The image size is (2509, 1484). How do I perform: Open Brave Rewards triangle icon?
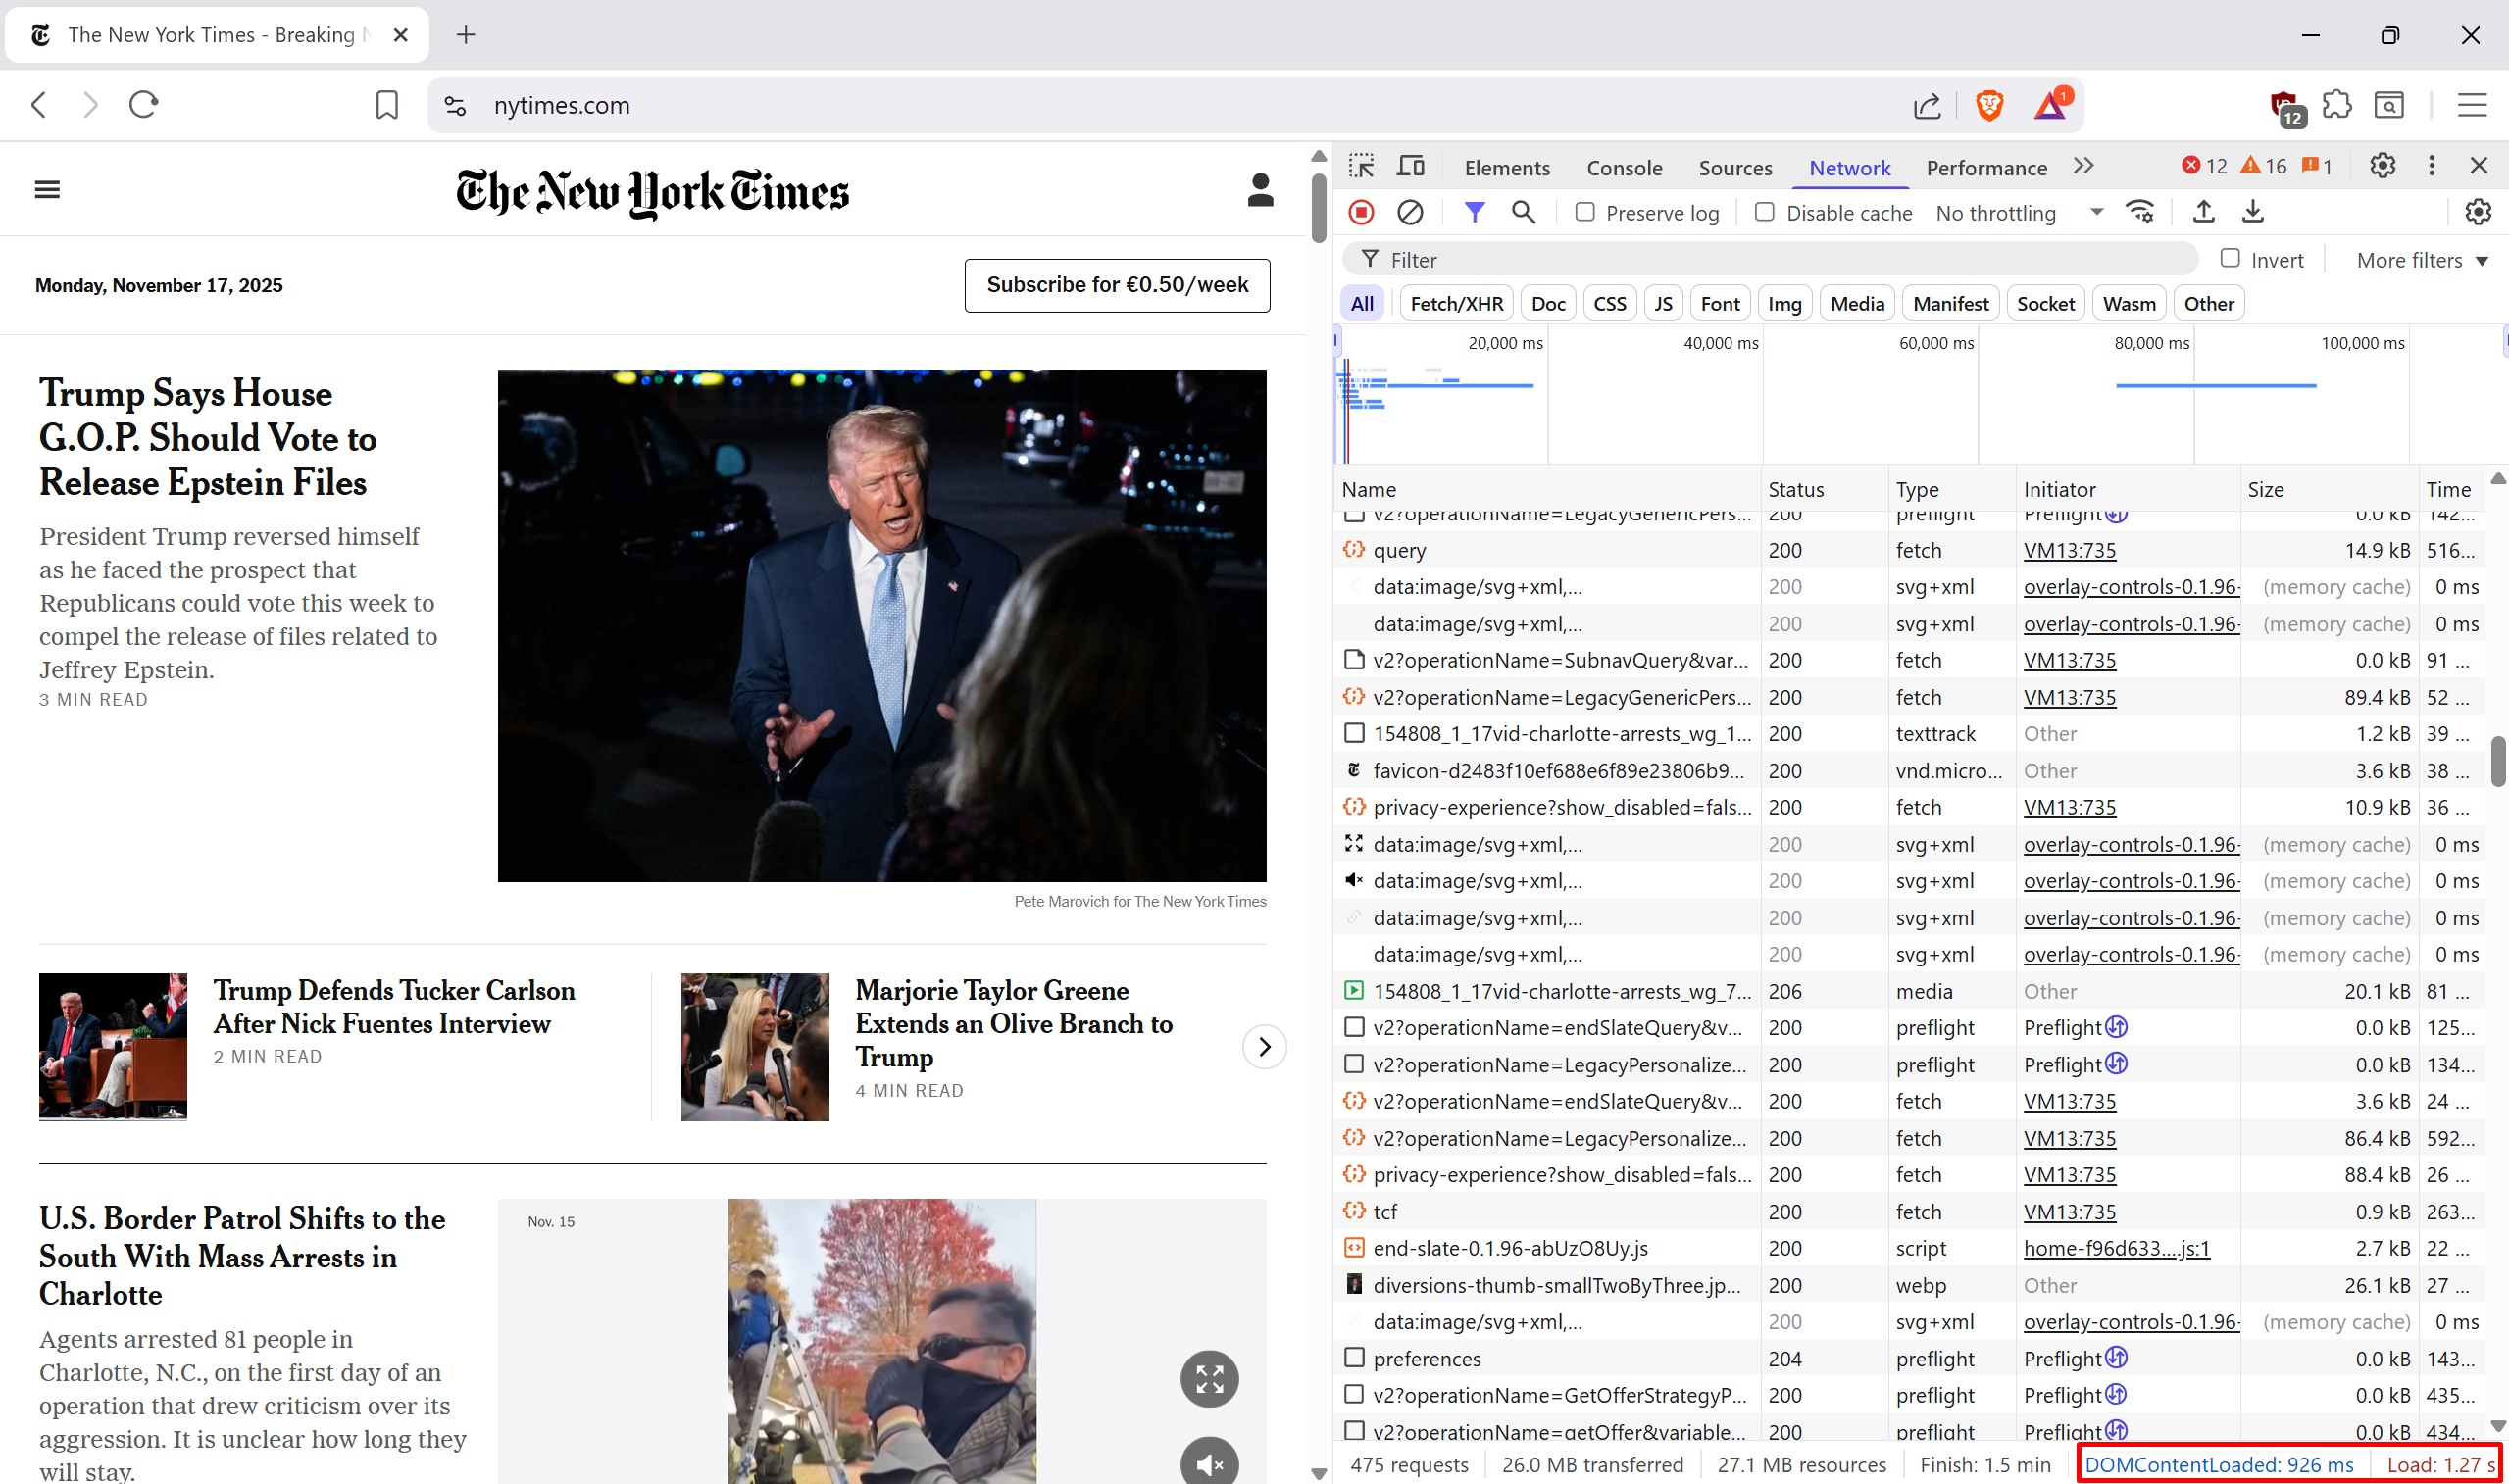point(2051,104)
